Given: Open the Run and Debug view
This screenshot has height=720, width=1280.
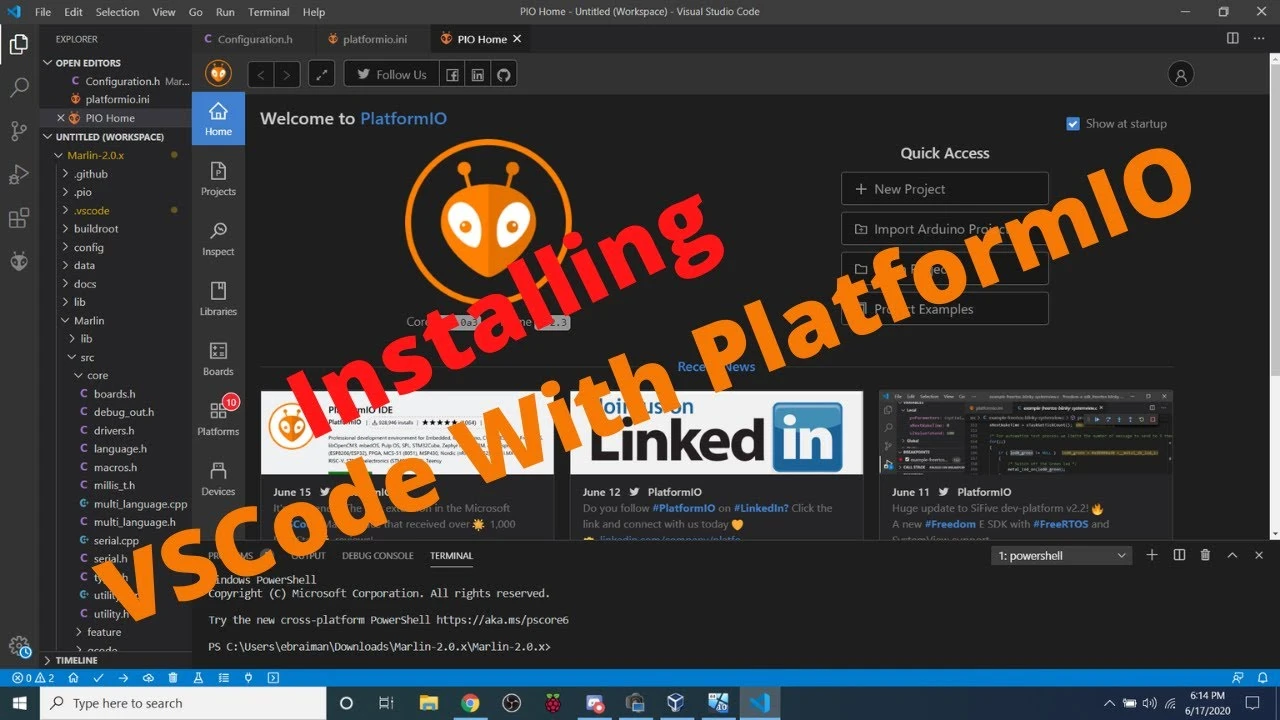Looking at the screenshot, I should (19, 175).
